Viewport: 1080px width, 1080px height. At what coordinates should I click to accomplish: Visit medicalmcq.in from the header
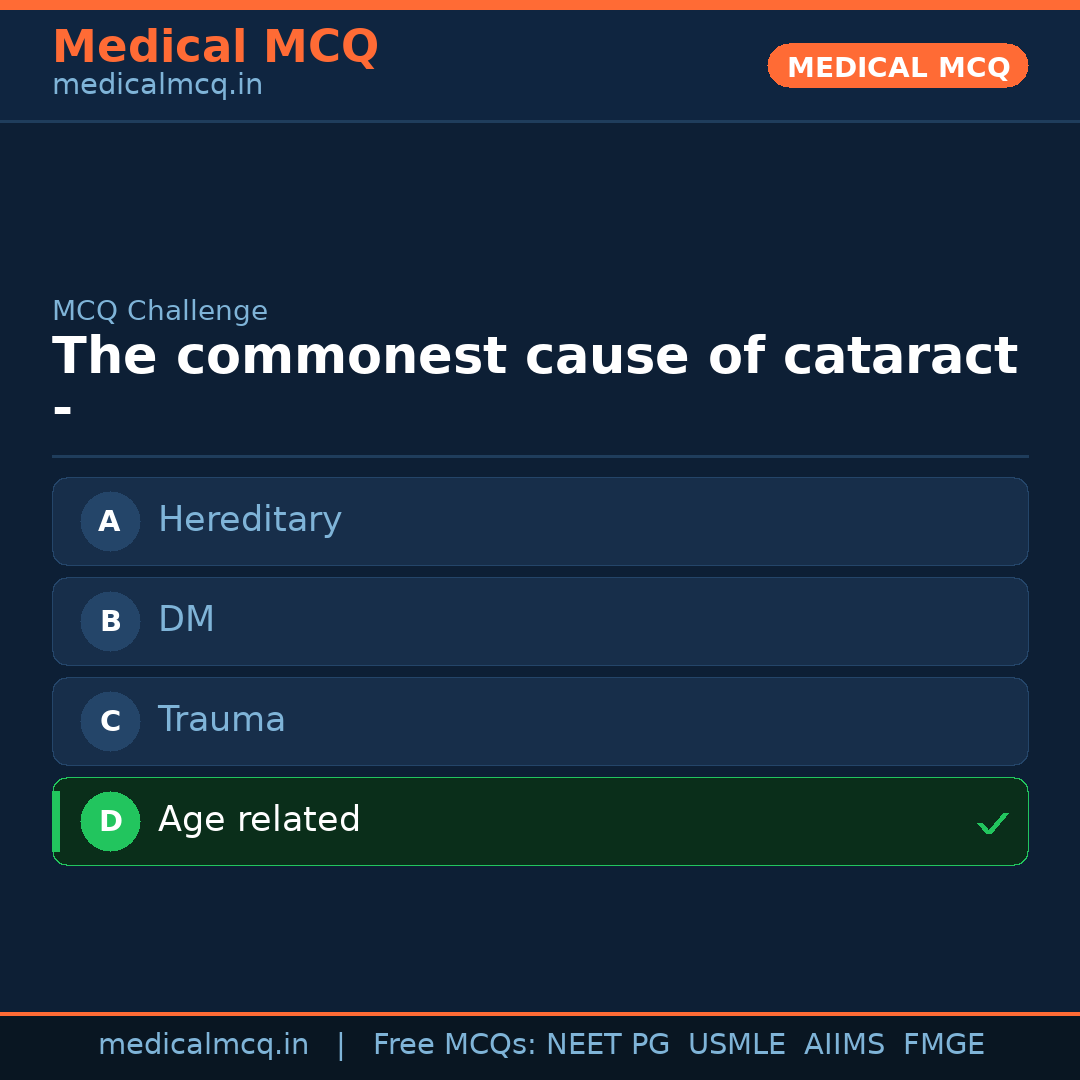click(x=156, y=84)
